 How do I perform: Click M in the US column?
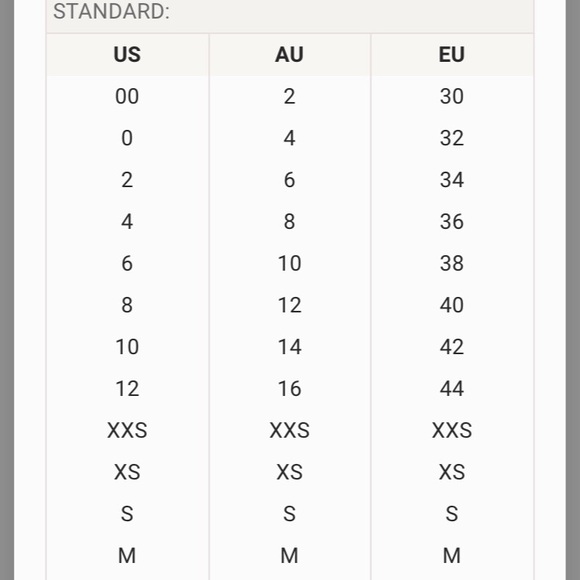127,556
